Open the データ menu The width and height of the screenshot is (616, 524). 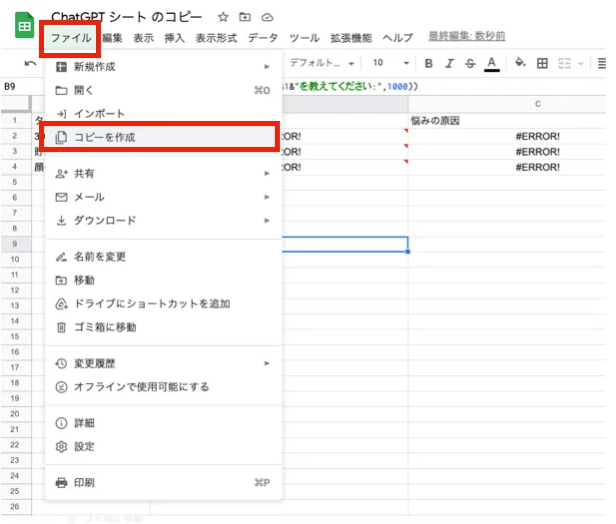click(263, 38)
